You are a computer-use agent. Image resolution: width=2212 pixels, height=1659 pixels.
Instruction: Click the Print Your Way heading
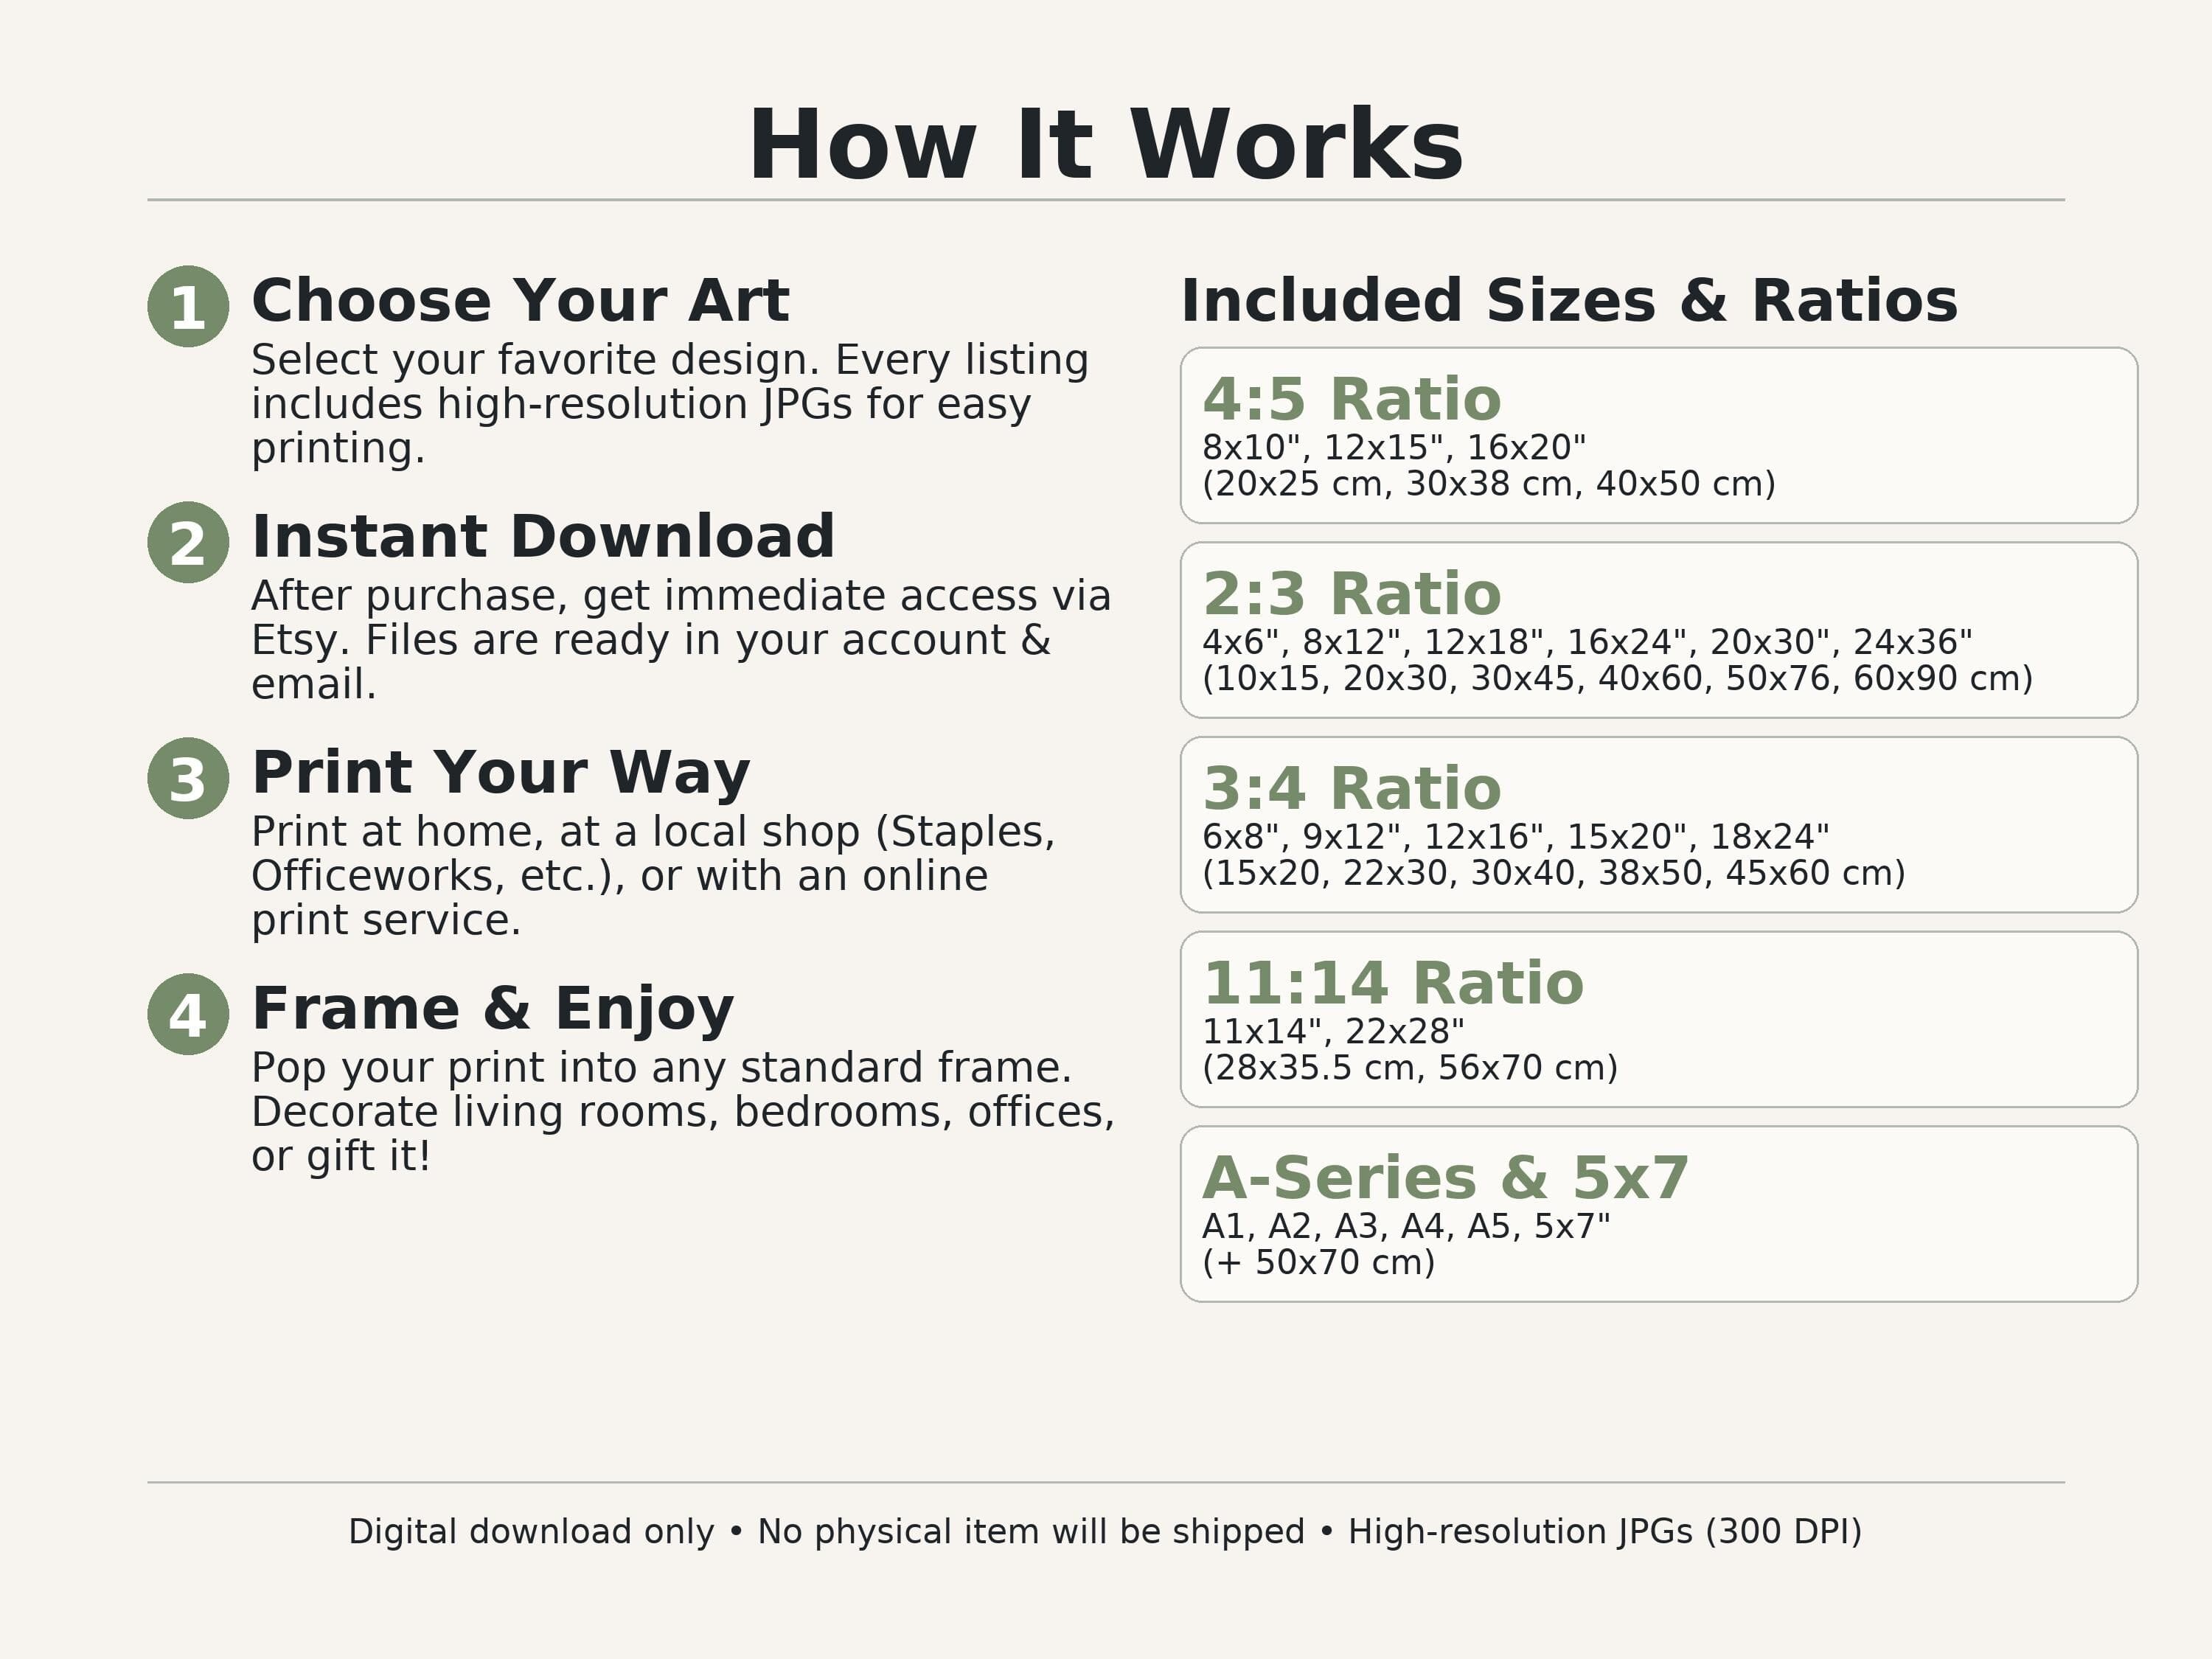(x=500, y=774)
